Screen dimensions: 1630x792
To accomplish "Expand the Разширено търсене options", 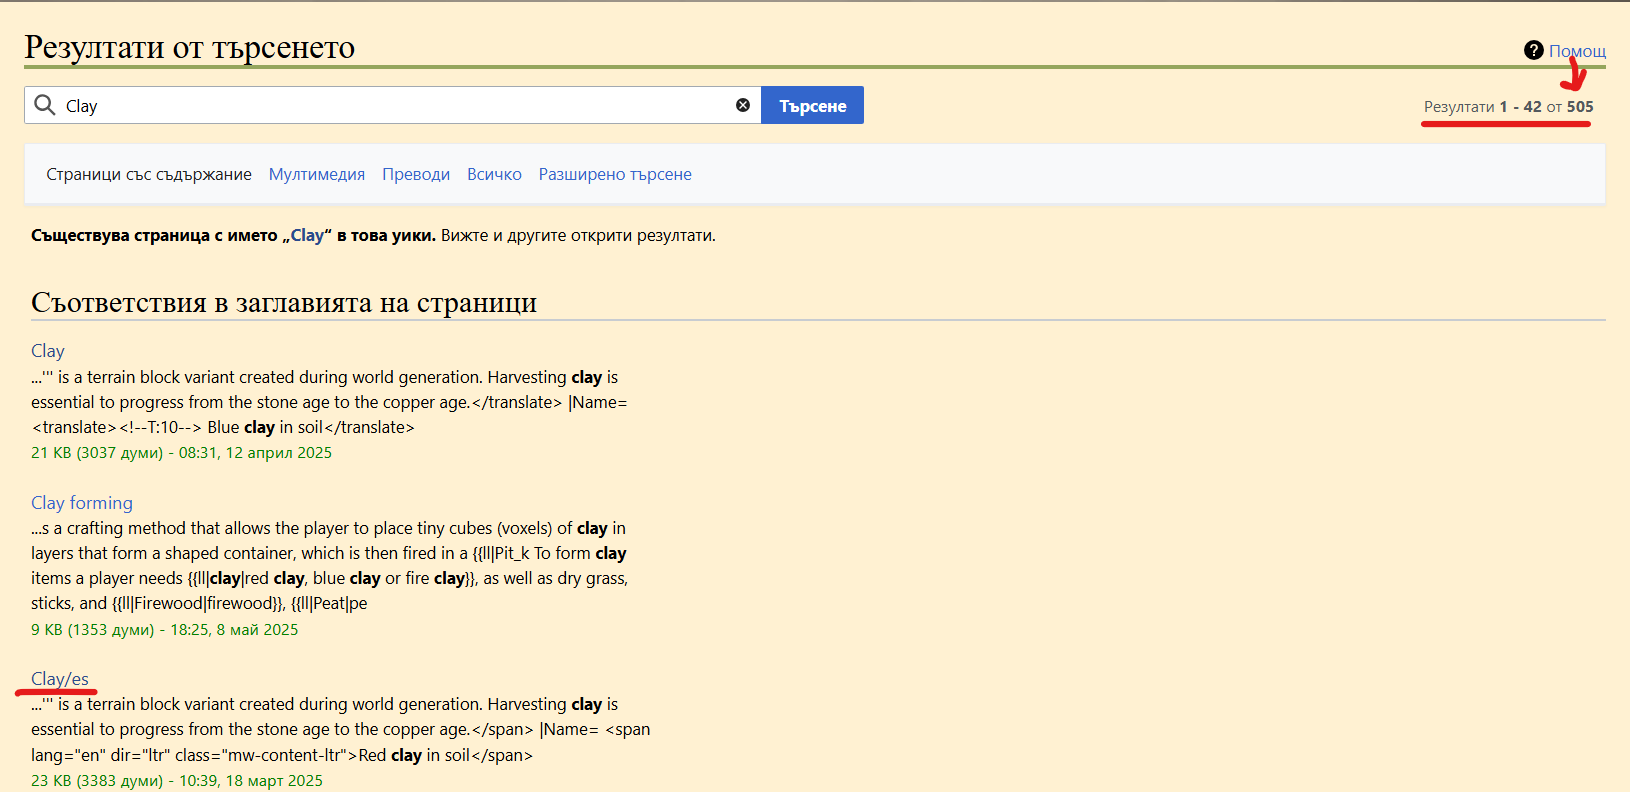I will [x=615, y=174].
